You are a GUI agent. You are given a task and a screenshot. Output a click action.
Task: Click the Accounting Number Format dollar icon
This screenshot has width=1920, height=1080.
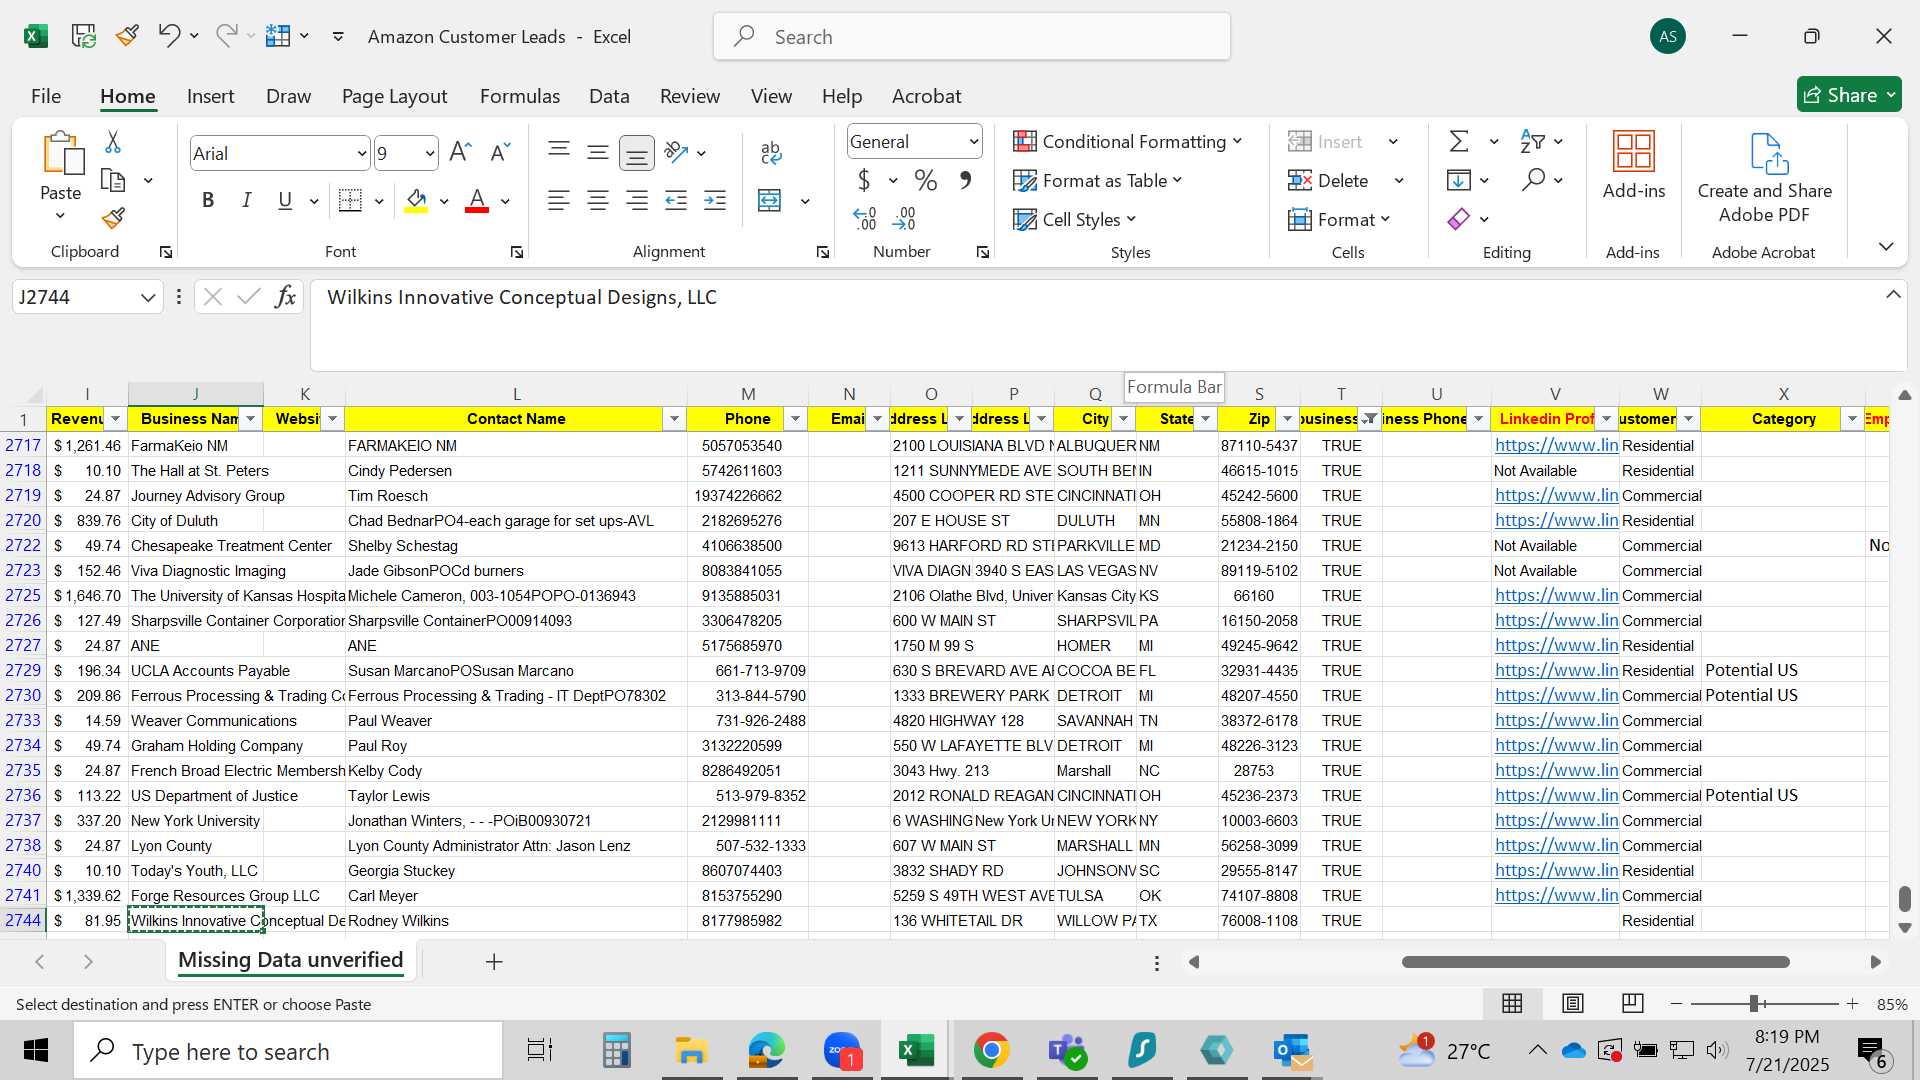[x=864, y=181]
